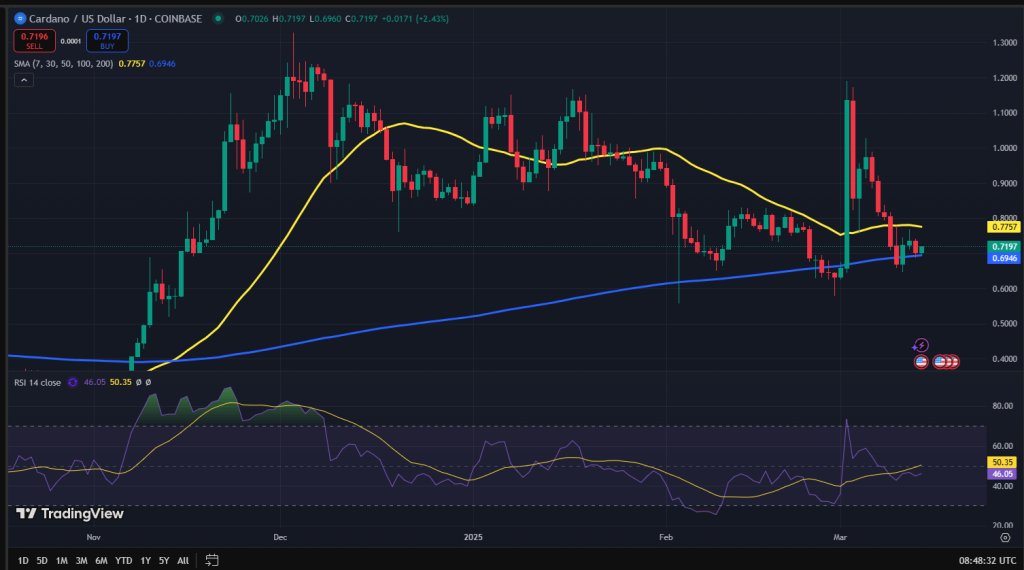
Task: Select the 6M time range
Action: [101, 560]
